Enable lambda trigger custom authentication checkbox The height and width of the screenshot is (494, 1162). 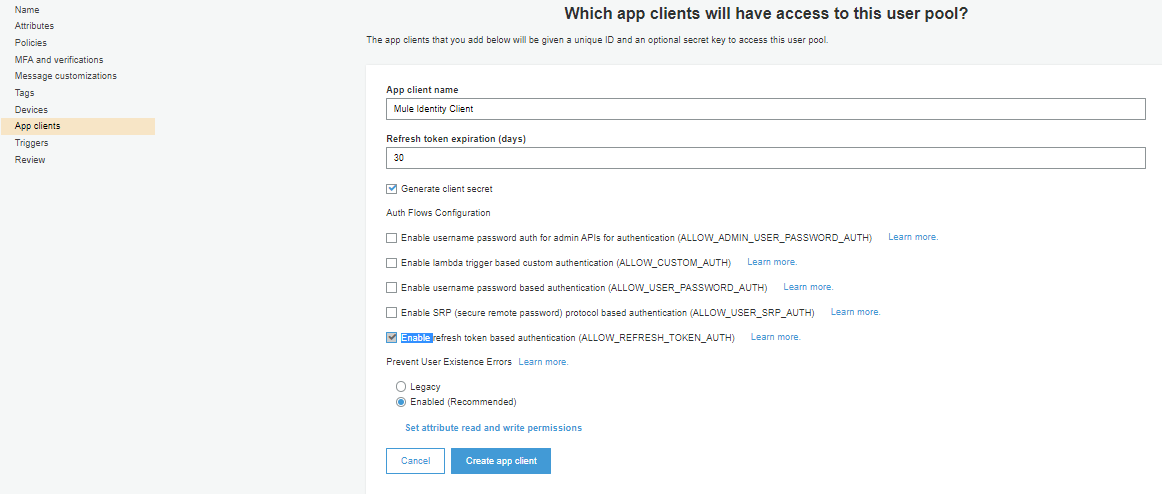click(392, 263)
